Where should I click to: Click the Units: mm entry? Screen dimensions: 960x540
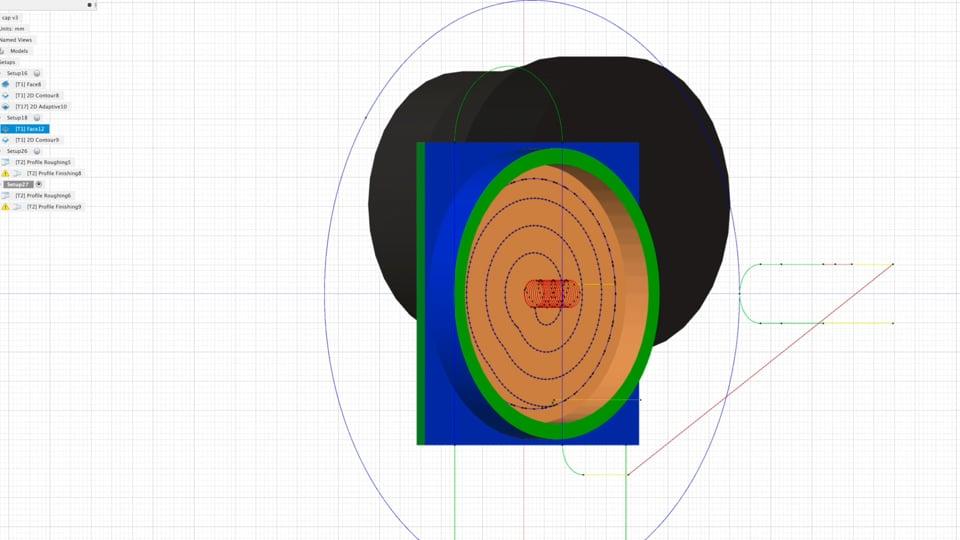[12, 29]
